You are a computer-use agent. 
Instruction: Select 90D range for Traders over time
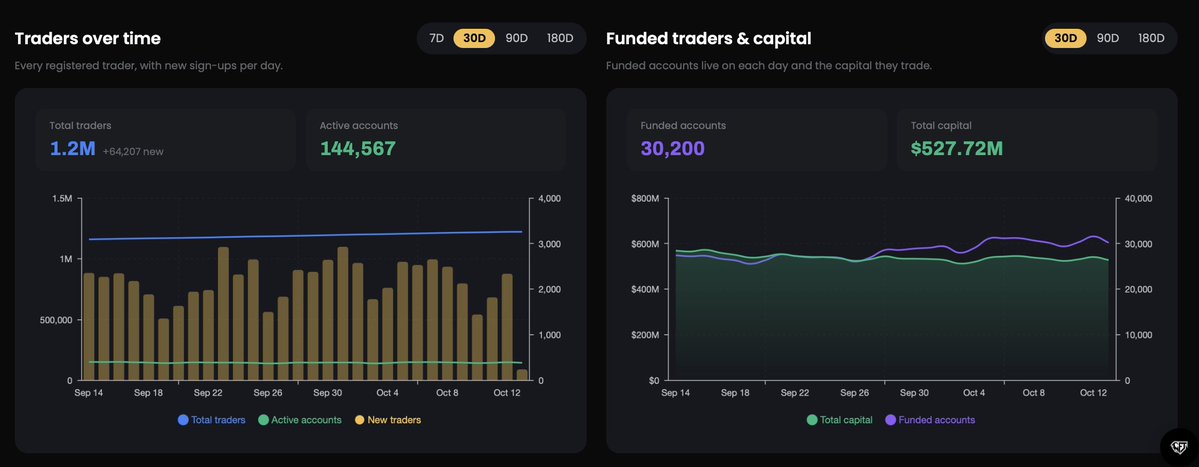[516, 38]
